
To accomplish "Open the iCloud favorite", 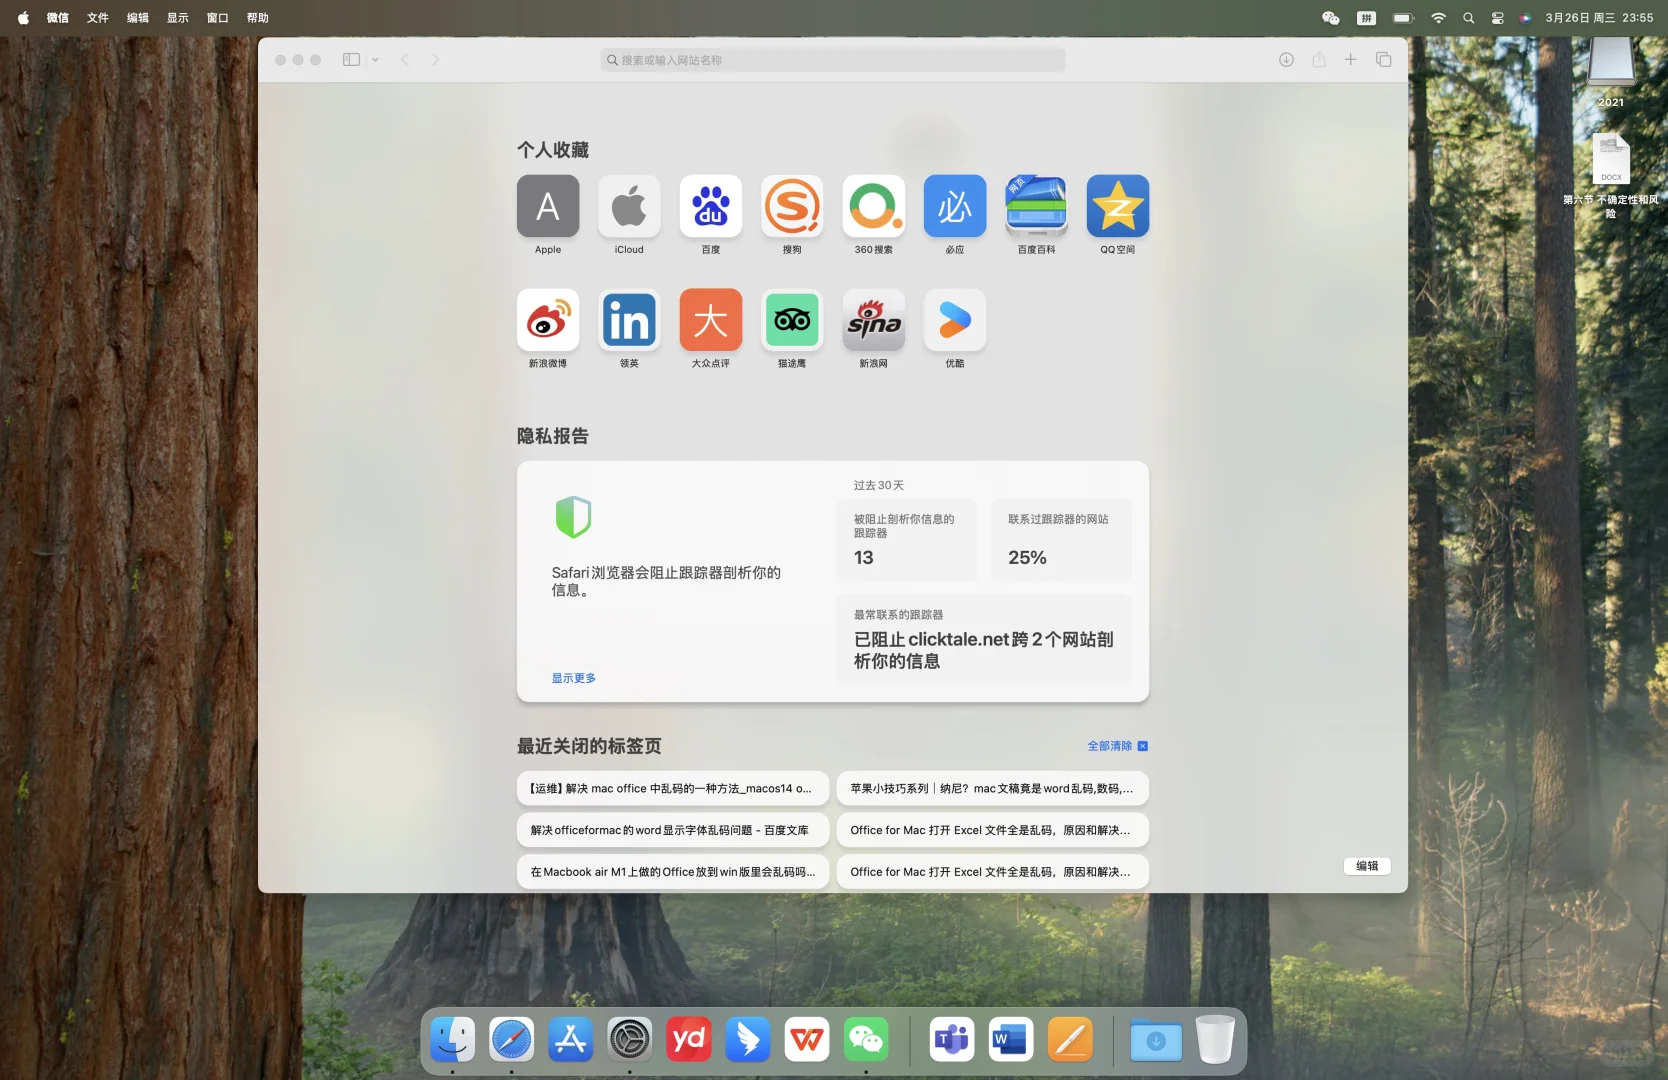I will coord(629,207).
